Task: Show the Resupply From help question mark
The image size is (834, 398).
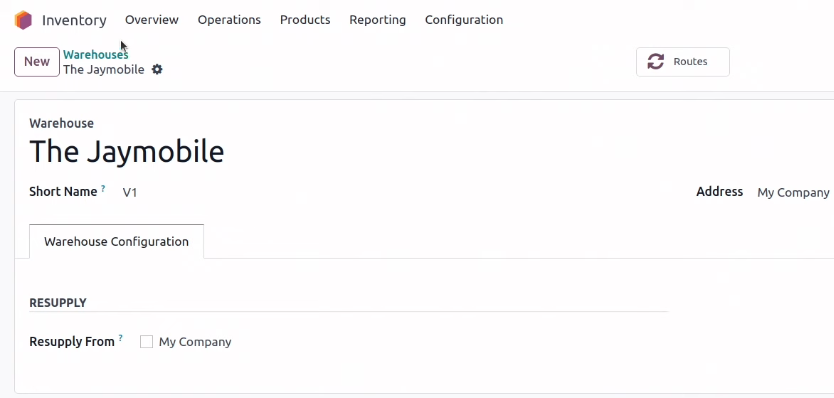Action: coord(121,338)
